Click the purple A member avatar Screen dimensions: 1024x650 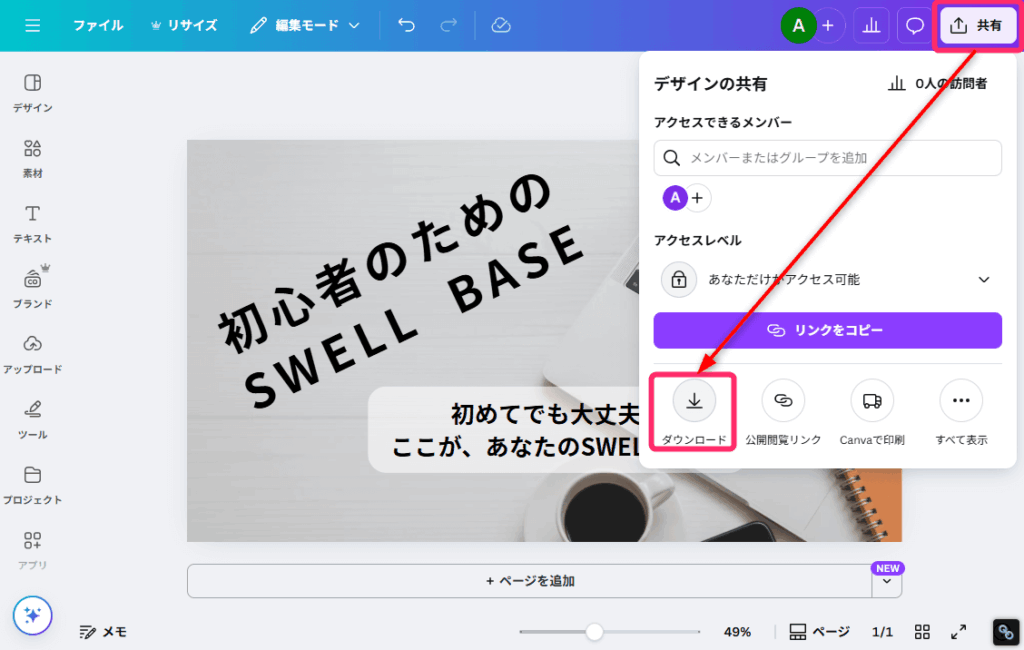coord(675,197)
